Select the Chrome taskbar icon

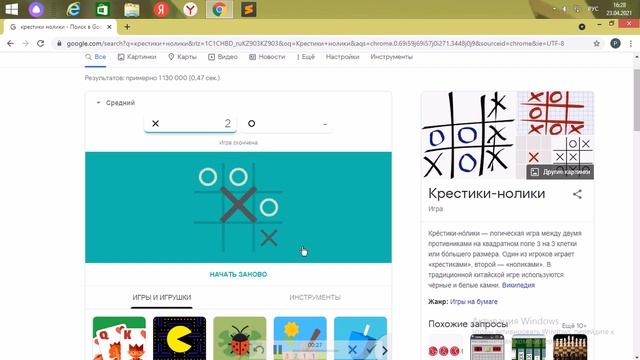[219, 9]
